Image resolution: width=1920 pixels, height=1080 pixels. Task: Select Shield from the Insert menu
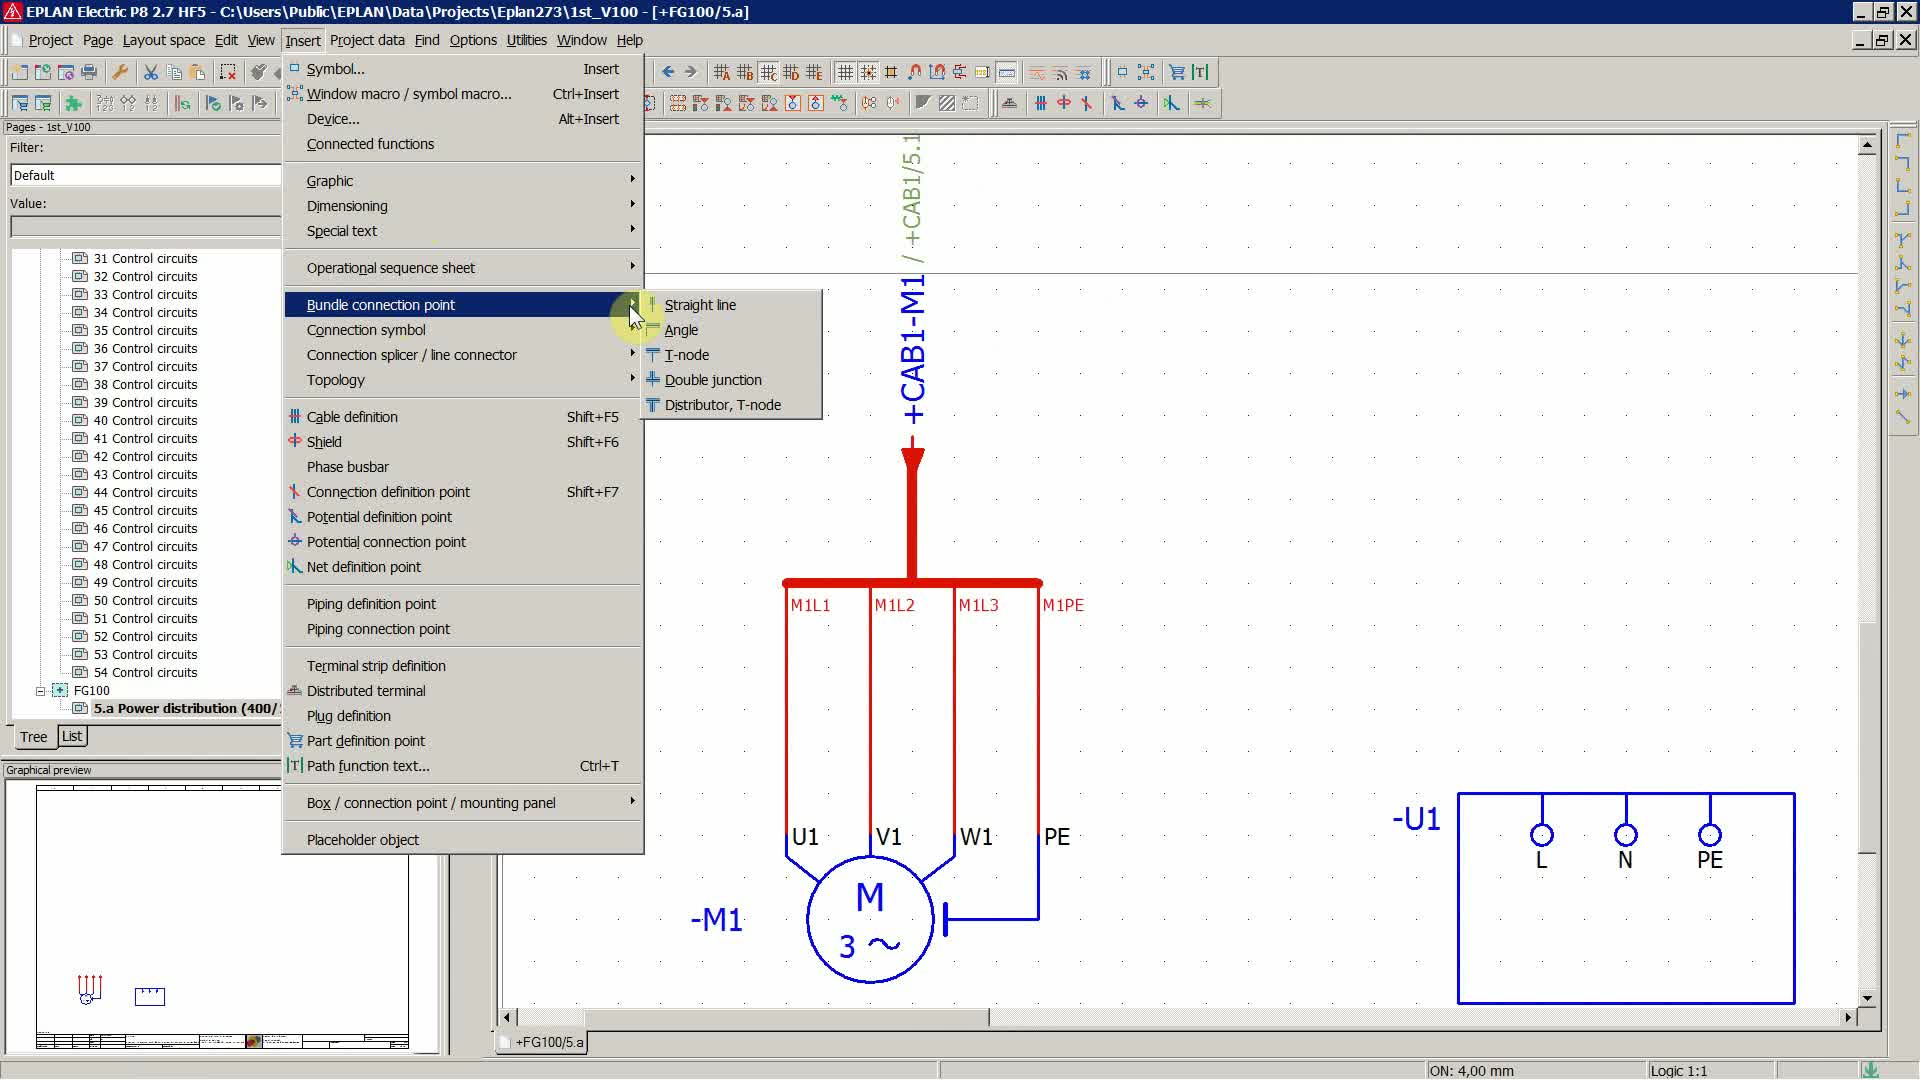click(x=326, y=441)
